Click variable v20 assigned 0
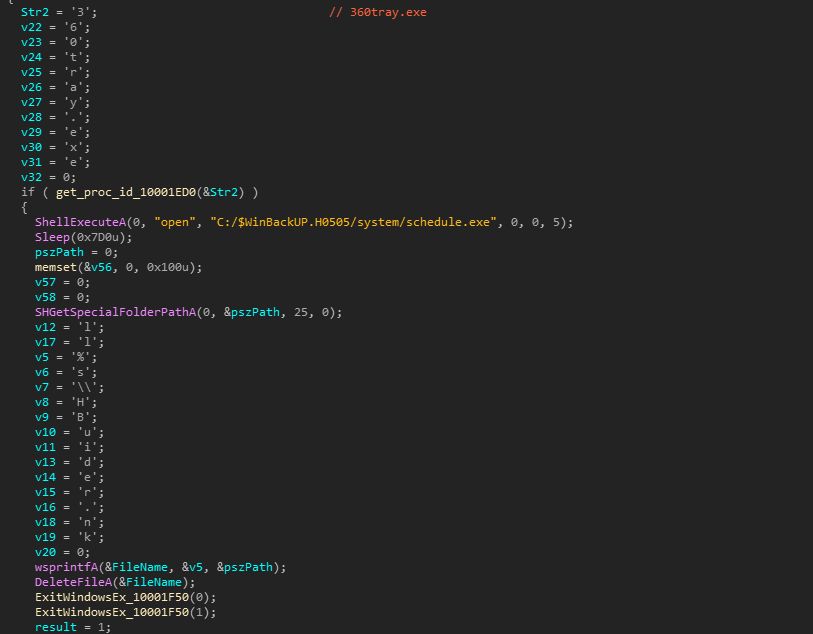 45,553
